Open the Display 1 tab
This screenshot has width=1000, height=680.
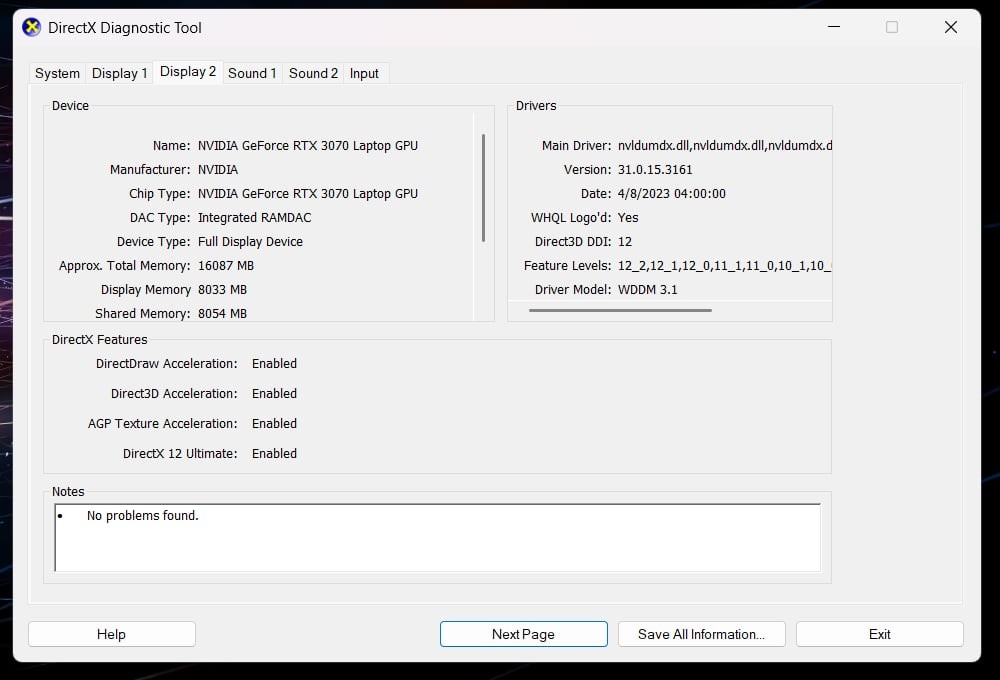[119, 73]
